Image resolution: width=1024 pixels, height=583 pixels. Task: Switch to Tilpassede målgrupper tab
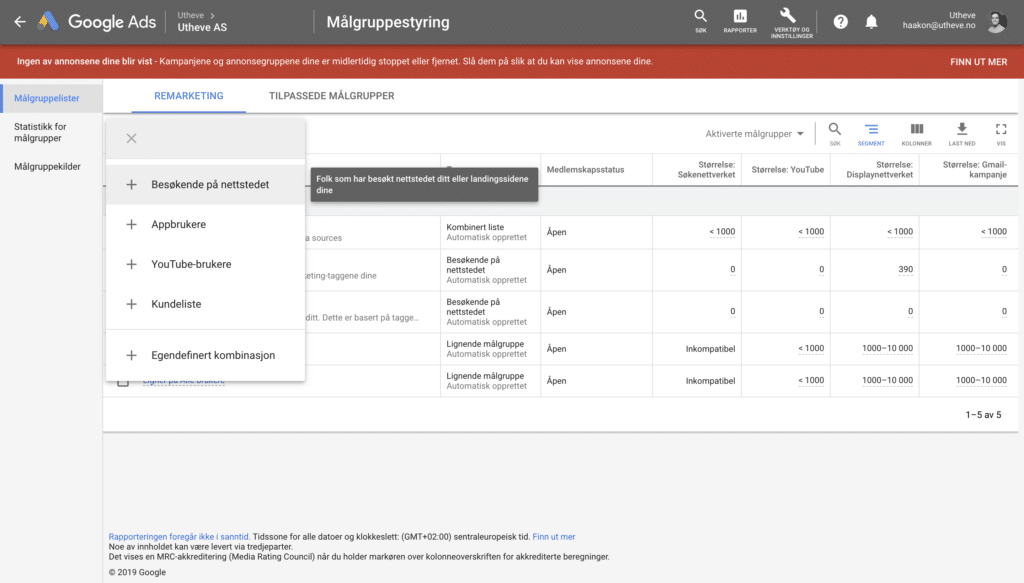[x=332, y=96]
